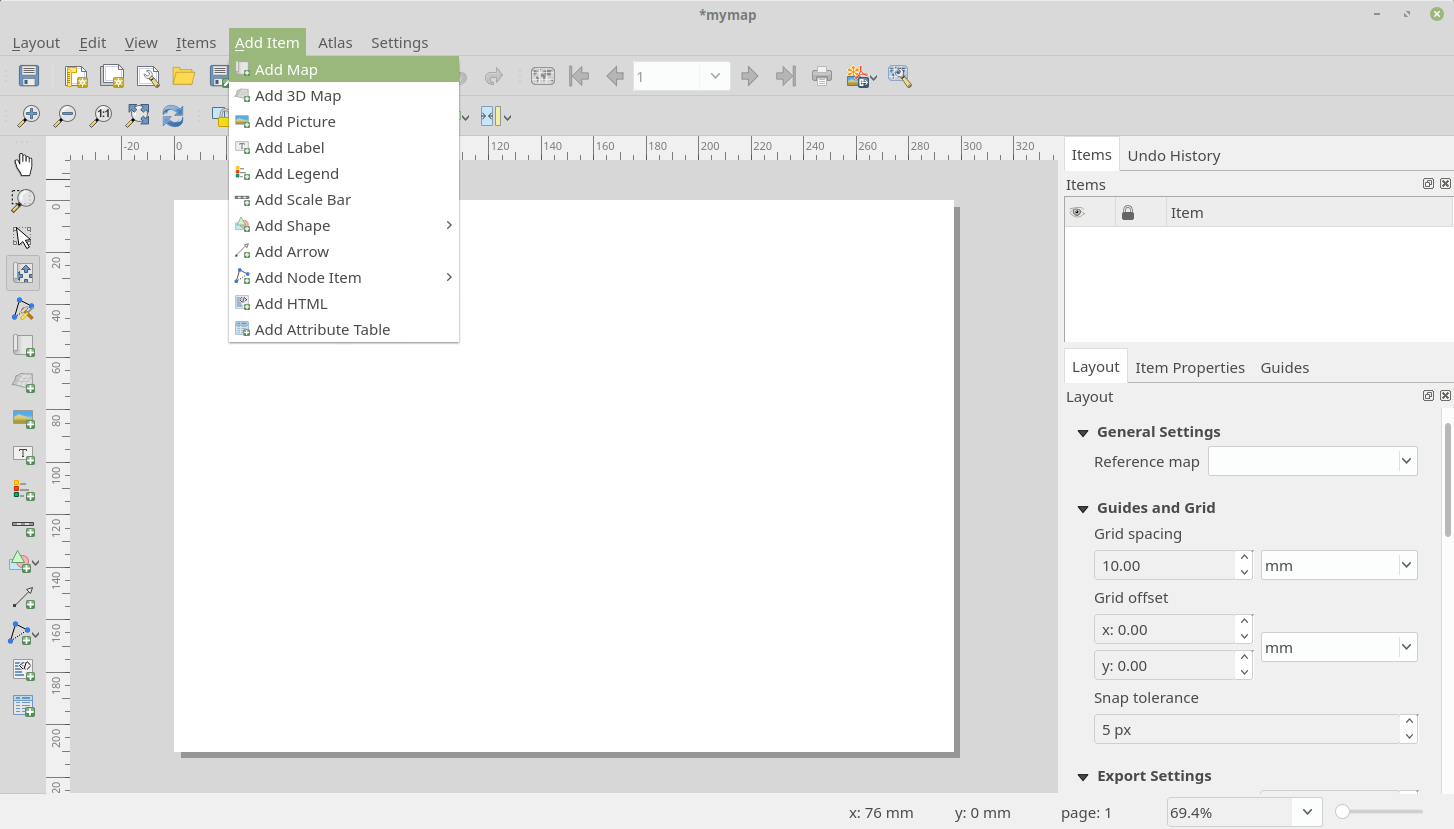
Task: Open the Grid spacing unit mm dropdown
Action: tap(1338, 565)
